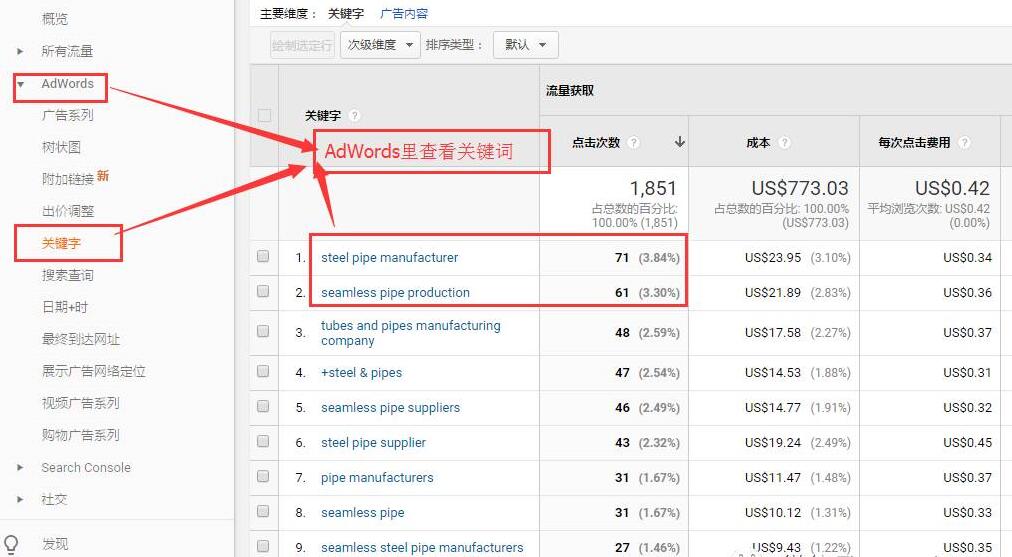Select 关键字 in the sidebar
The height and width of the screenshot is (557, 1012).
61,243
